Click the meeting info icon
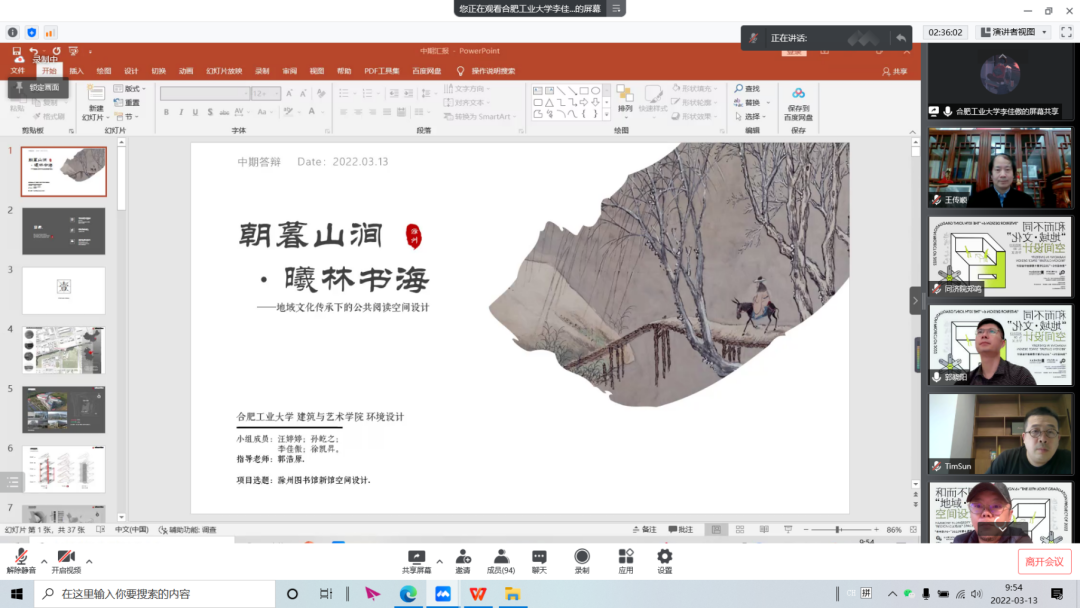1080x608 pixels. 12,32
